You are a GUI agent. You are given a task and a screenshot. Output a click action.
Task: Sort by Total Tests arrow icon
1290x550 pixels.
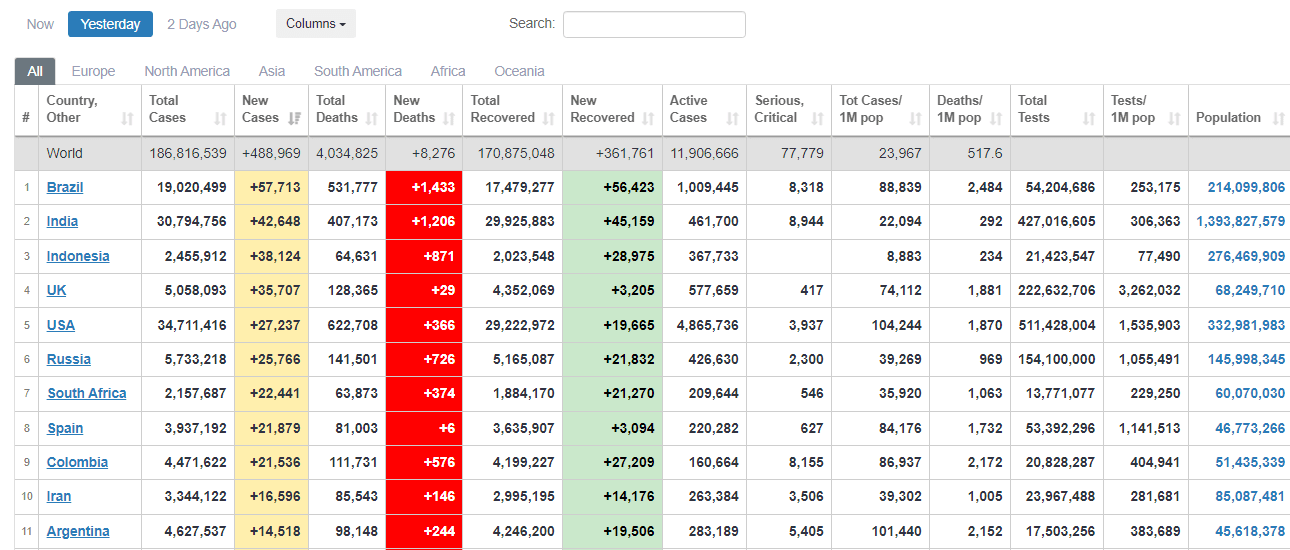click(1089, 119)
